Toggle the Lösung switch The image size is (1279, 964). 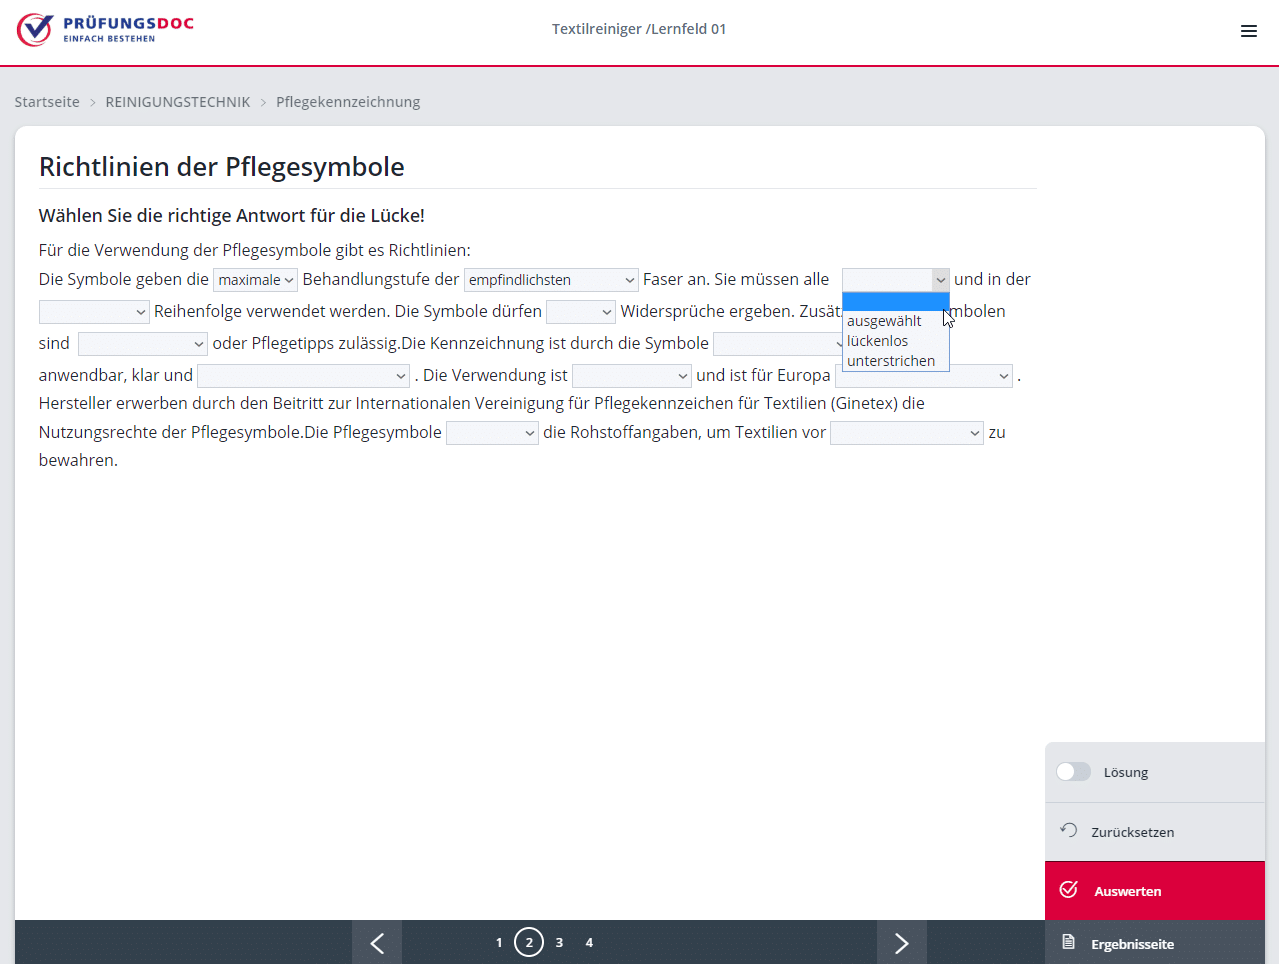pos(1073,772)
